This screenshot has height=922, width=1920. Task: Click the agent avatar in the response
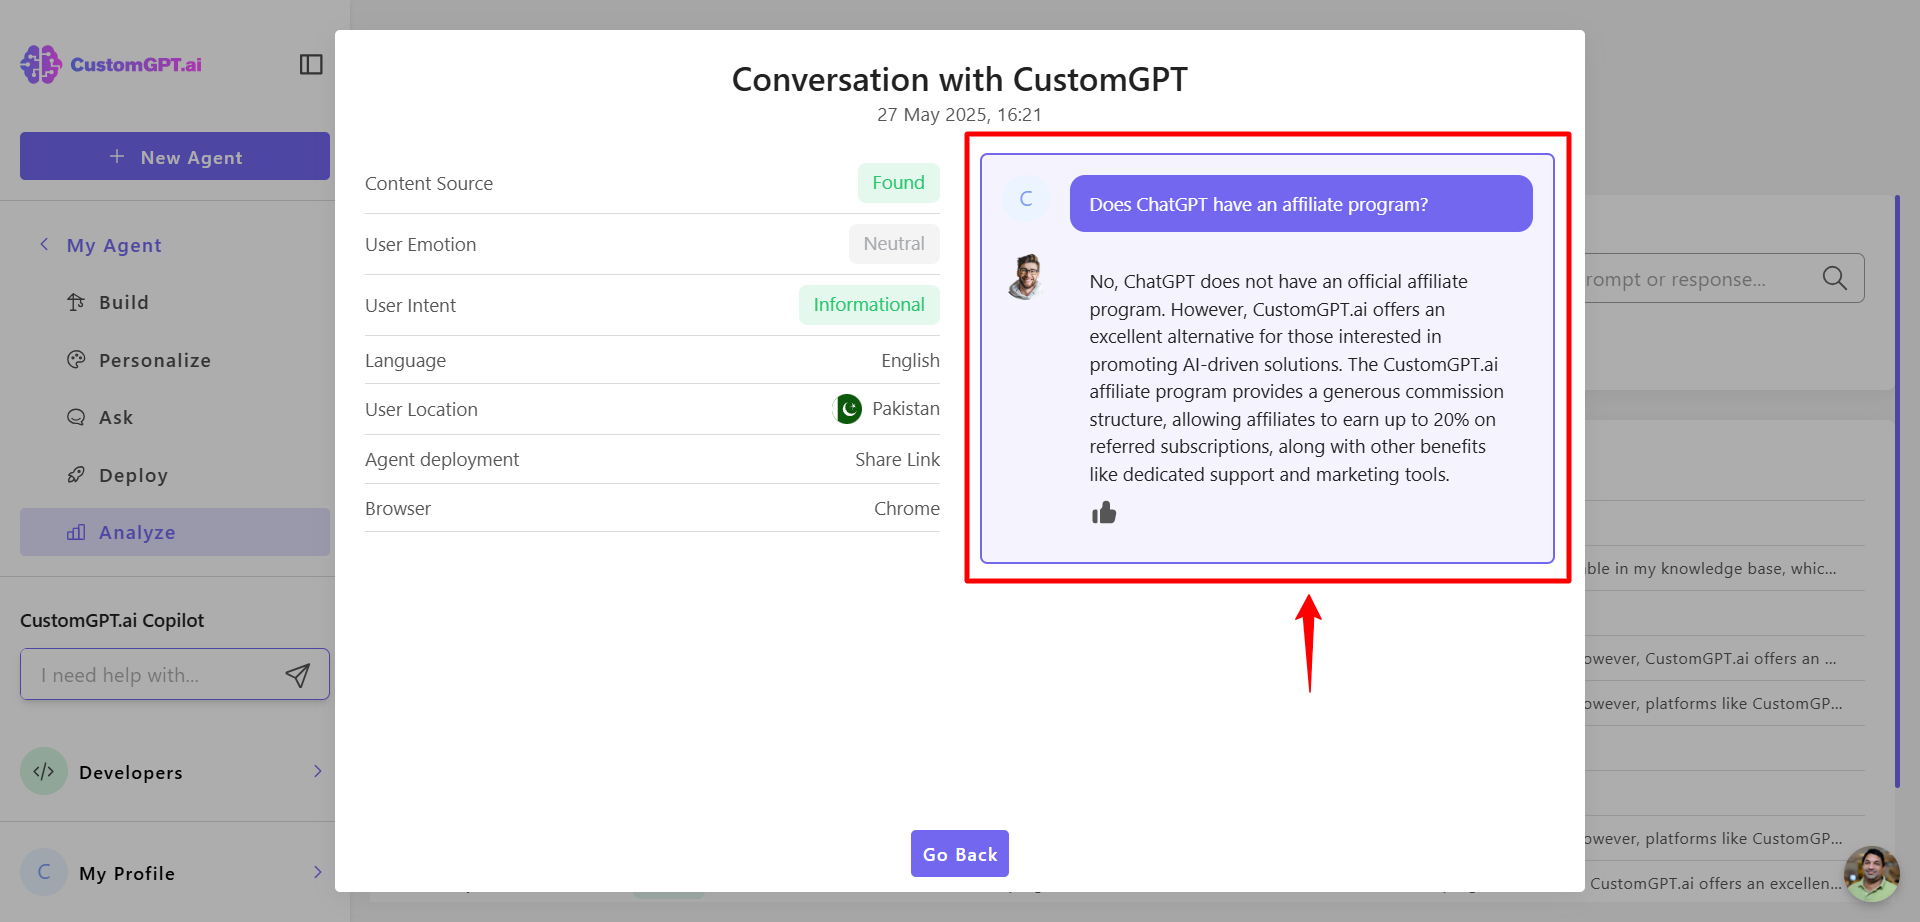tap(1026, 277)
